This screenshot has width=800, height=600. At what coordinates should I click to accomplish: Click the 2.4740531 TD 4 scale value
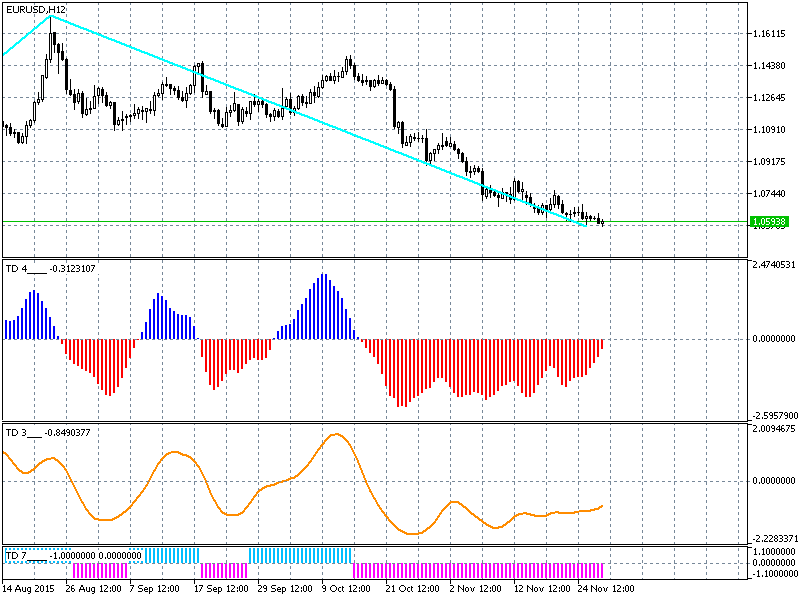click(772, 264)
